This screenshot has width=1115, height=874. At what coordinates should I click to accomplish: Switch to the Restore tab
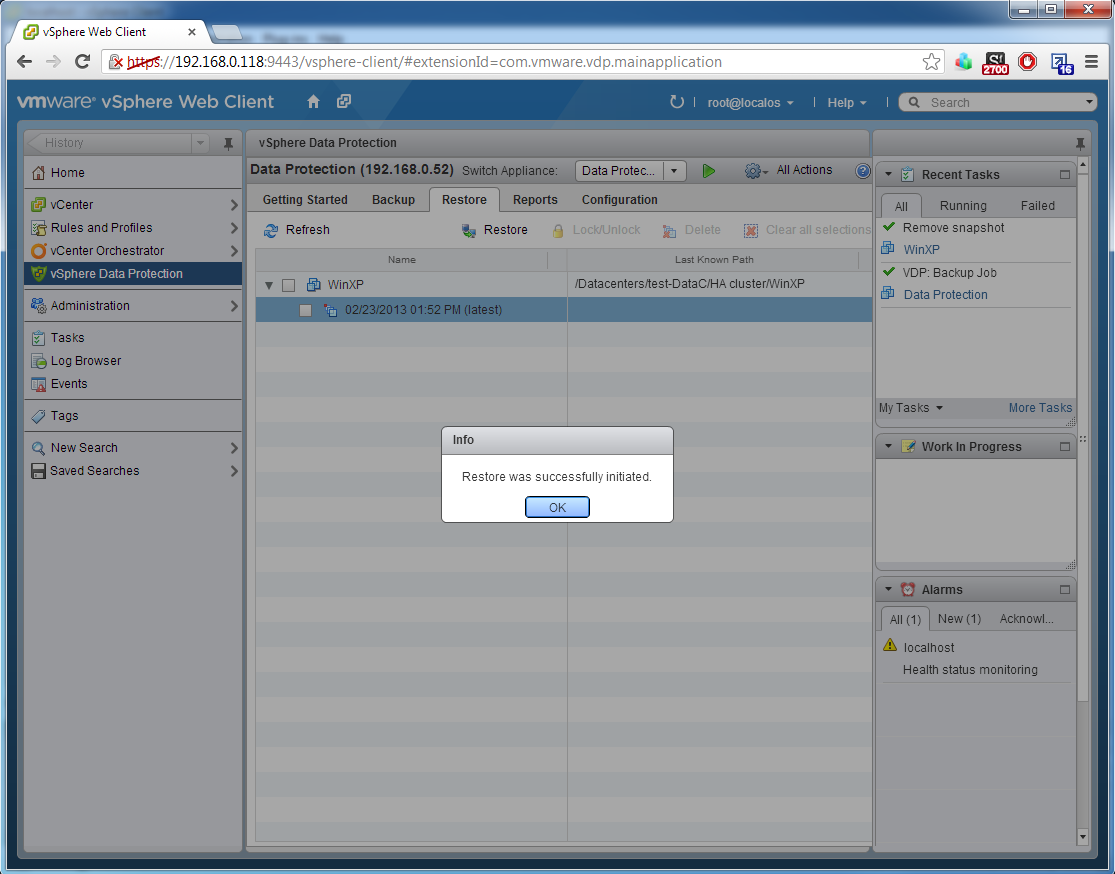(464, 200)
